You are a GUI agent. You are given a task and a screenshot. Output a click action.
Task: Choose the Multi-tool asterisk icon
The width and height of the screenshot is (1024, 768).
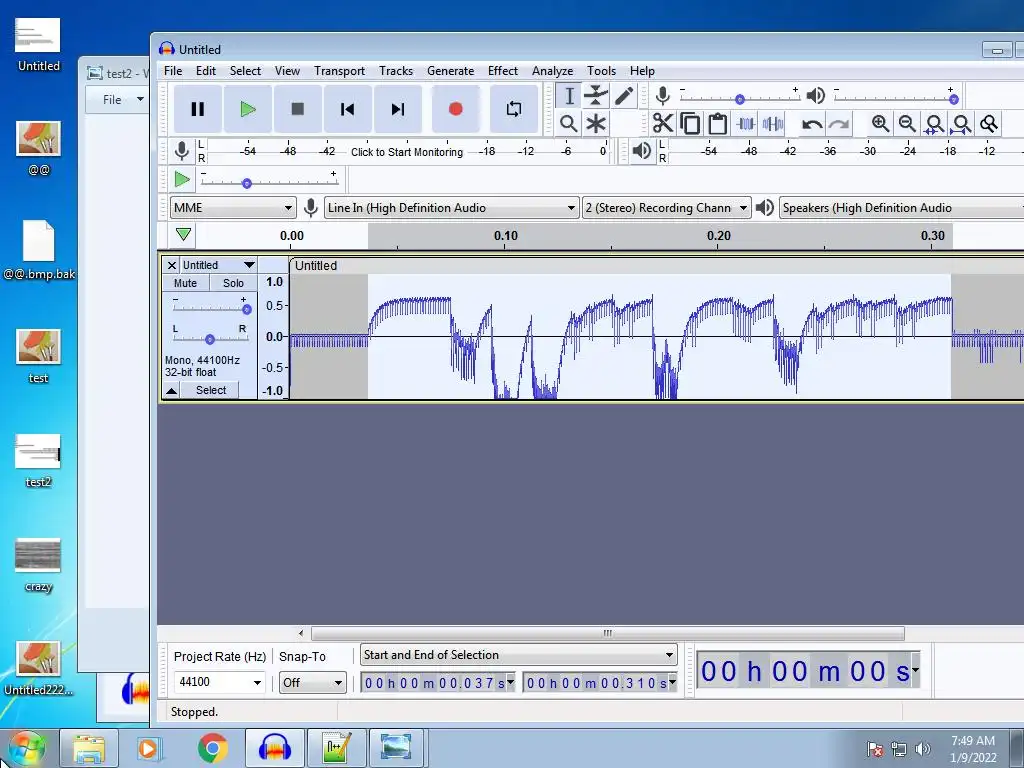(x=596, y=123)
